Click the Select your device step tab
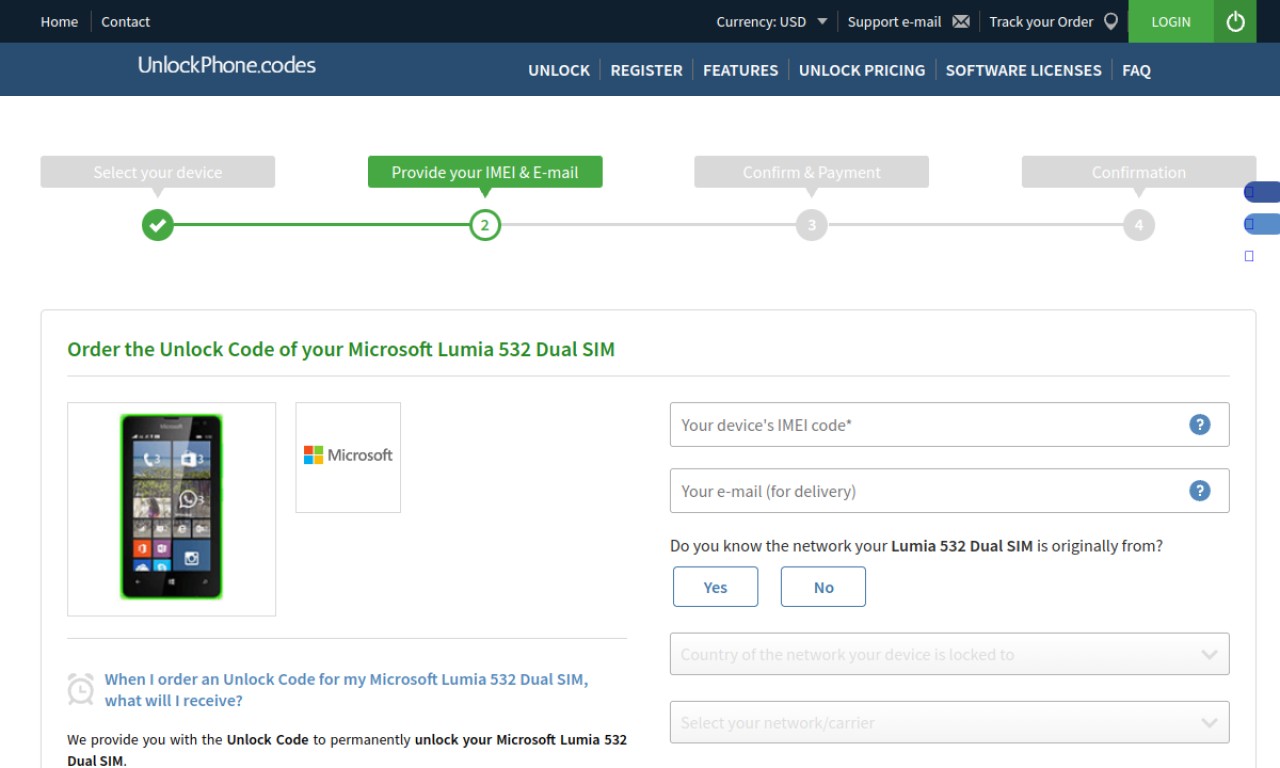Viewport: 1280px width, 768px height. pos(158,172)
